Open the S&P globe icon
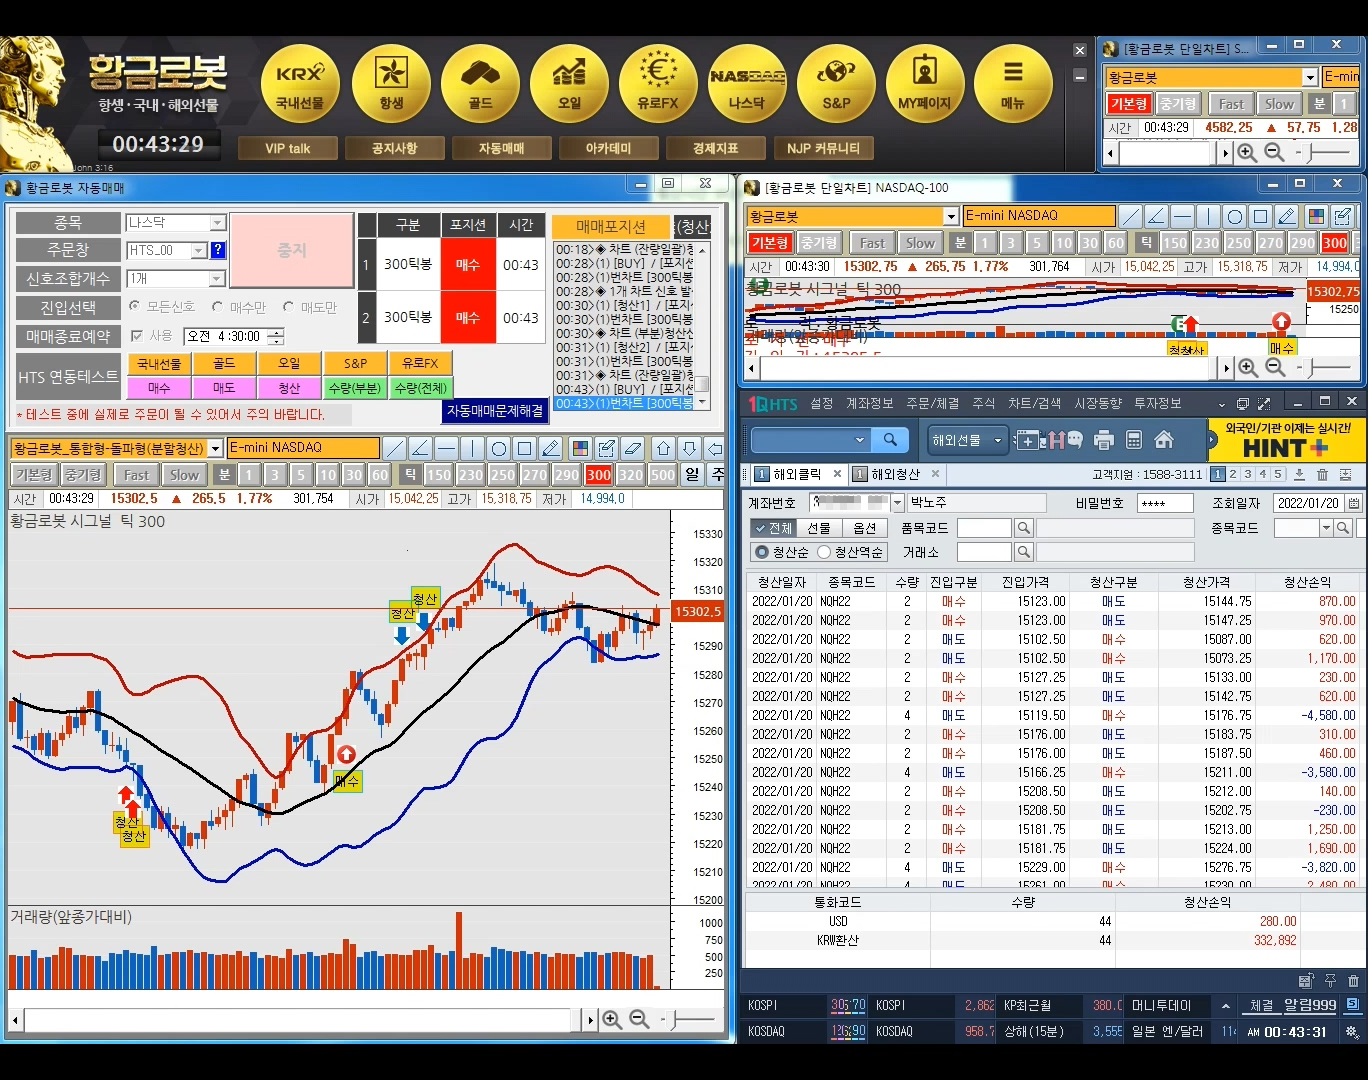Viewport: 1372px width, 1080px height. click(836, 84)
